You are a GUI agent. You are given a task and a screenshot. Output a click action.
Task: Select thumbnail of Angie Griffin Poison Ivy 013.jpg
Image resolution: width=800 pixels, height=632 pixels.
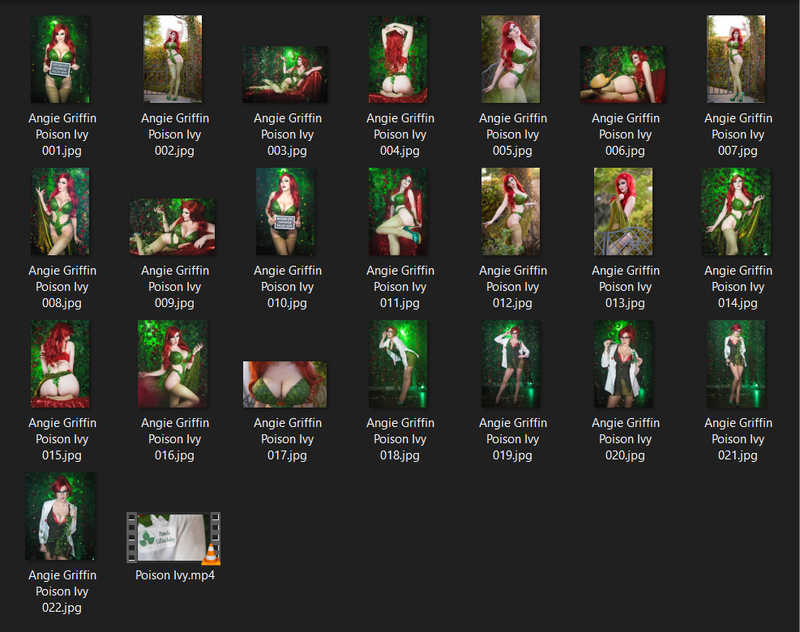pyautogui.click(x=623, y=212)
